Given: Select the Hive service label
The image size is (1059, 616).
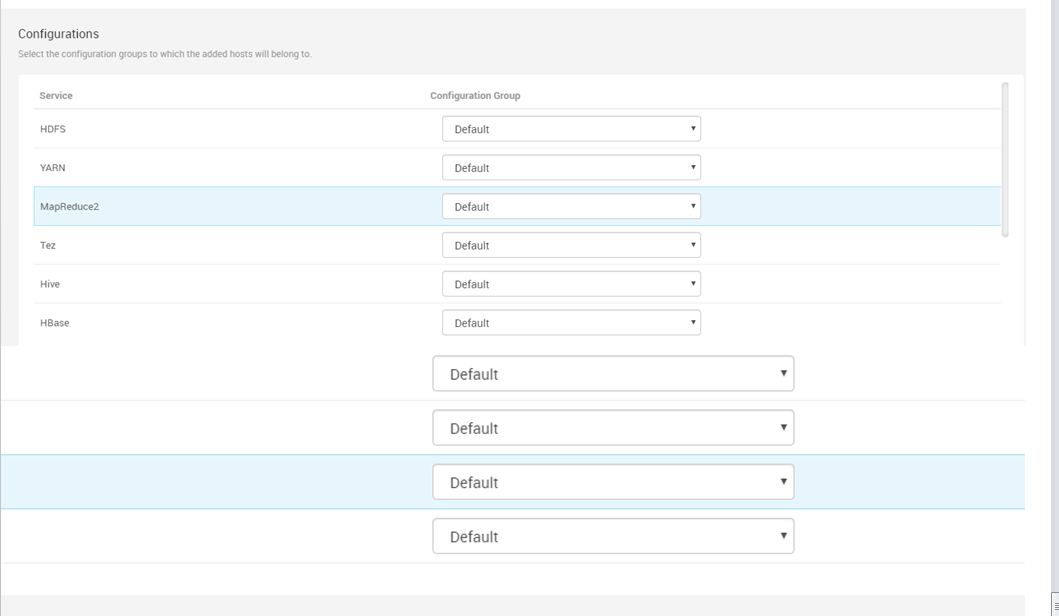Looking at the screenshot, I should (50, 284).
